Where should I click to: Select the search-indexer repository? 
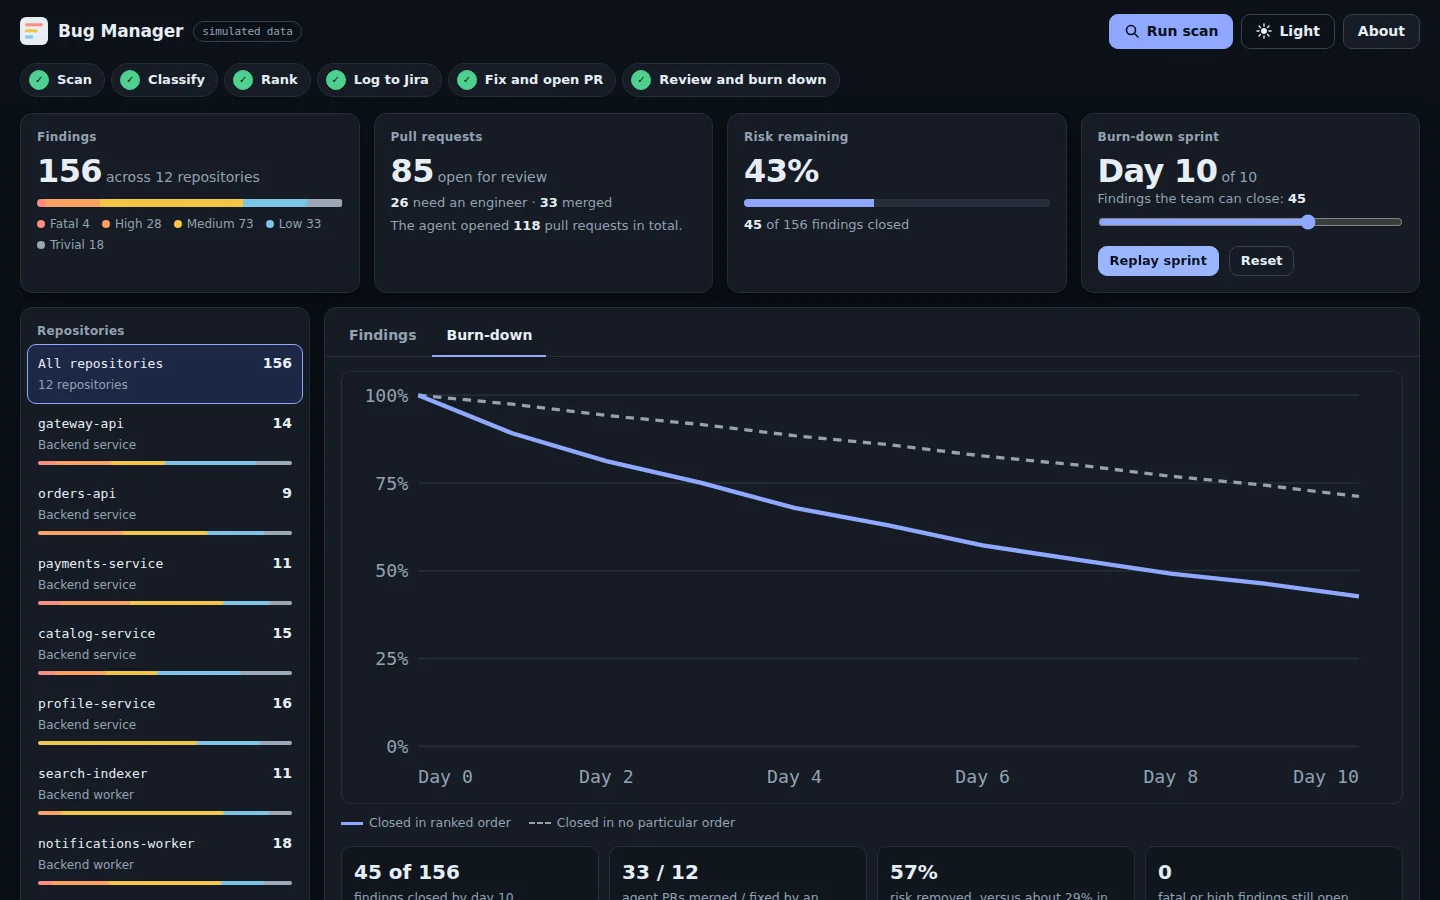point(165,790)
